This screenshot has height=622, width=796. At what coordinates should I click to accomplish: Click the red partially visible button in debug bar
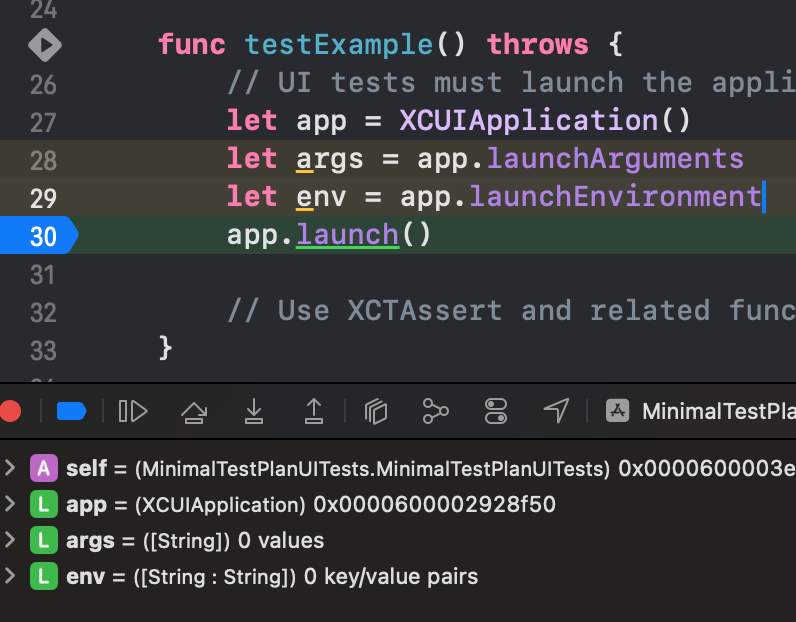[x=10, y=411]
